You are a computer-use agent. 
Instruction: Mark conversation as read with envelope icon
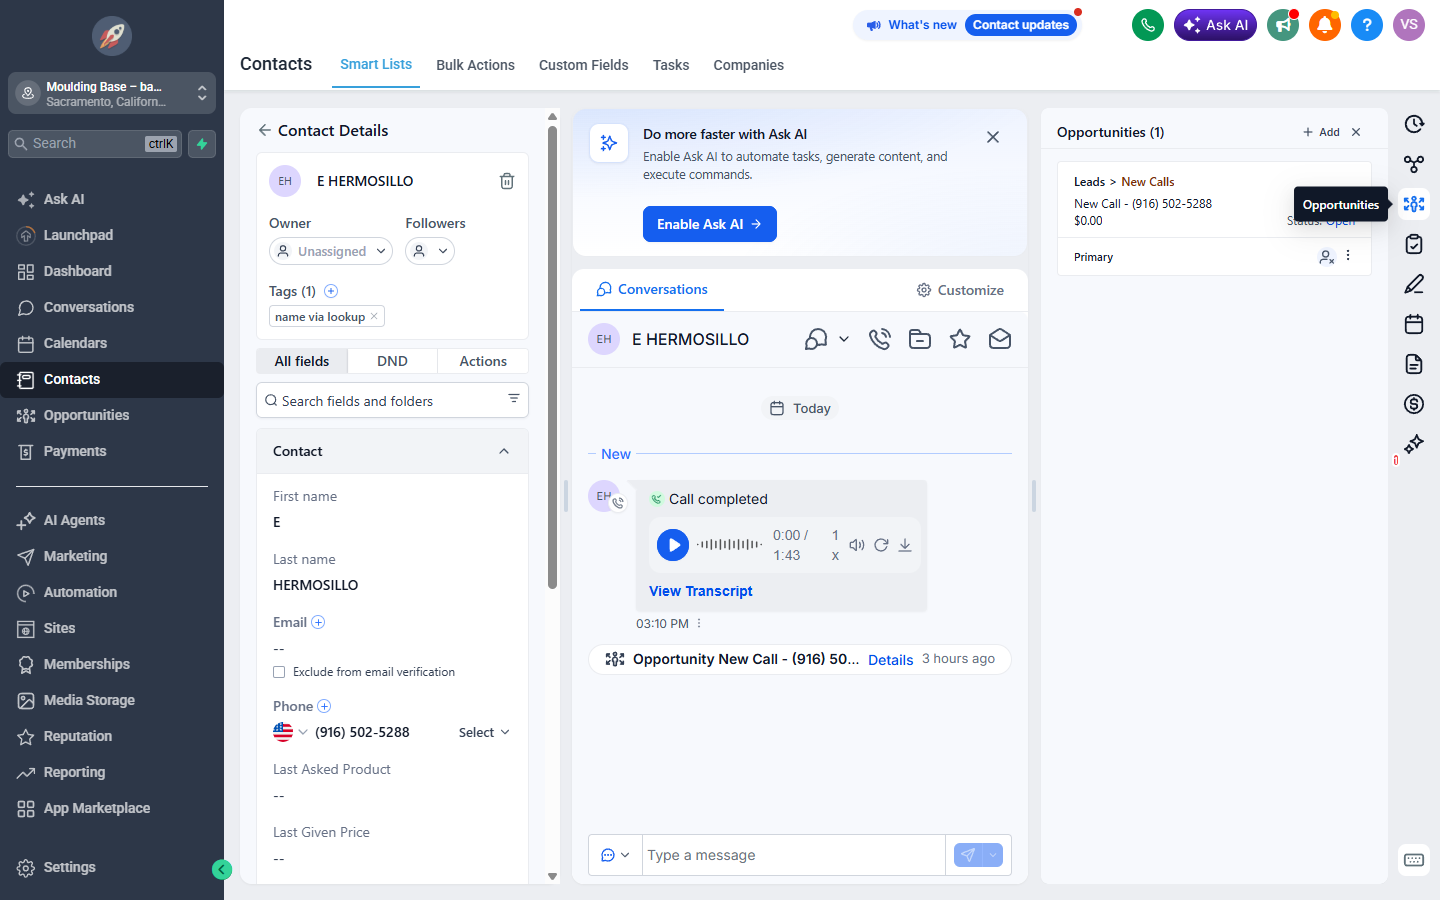point(1000,339)
